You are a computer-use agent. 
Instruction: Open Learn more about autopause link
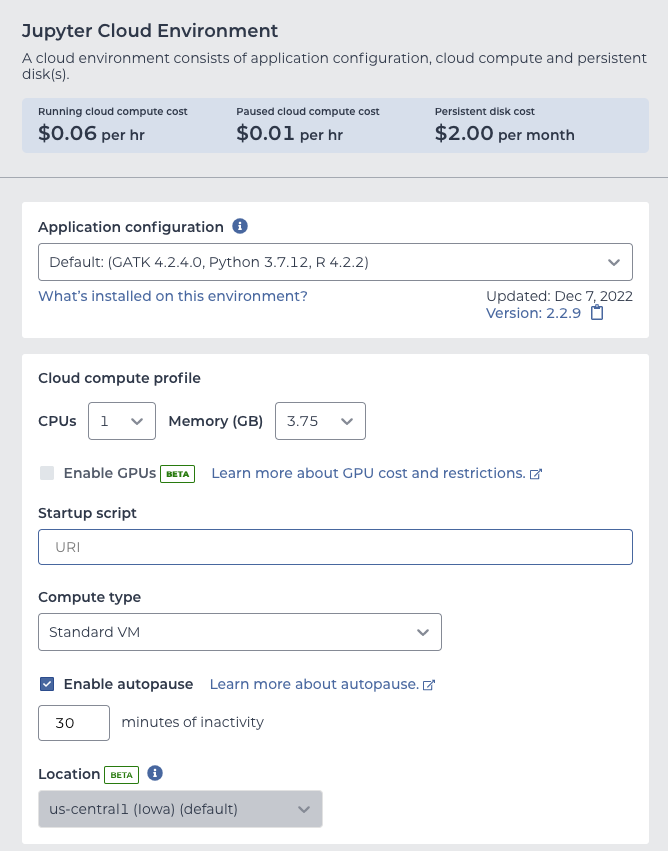tap(314, 684)
